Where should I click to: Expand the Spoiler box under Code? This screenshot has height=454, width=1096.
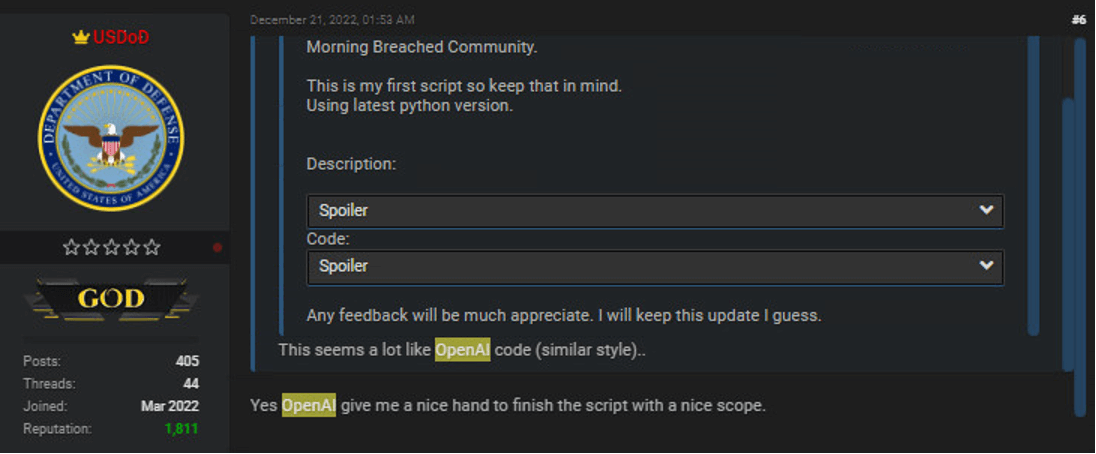pos(655,266)
